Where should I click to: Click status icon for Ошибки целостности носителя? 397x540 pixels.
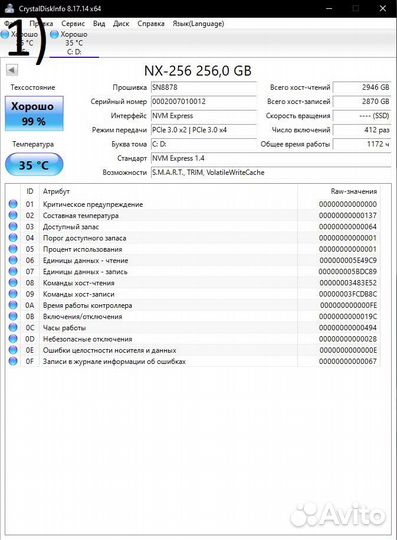click(13, 350)
